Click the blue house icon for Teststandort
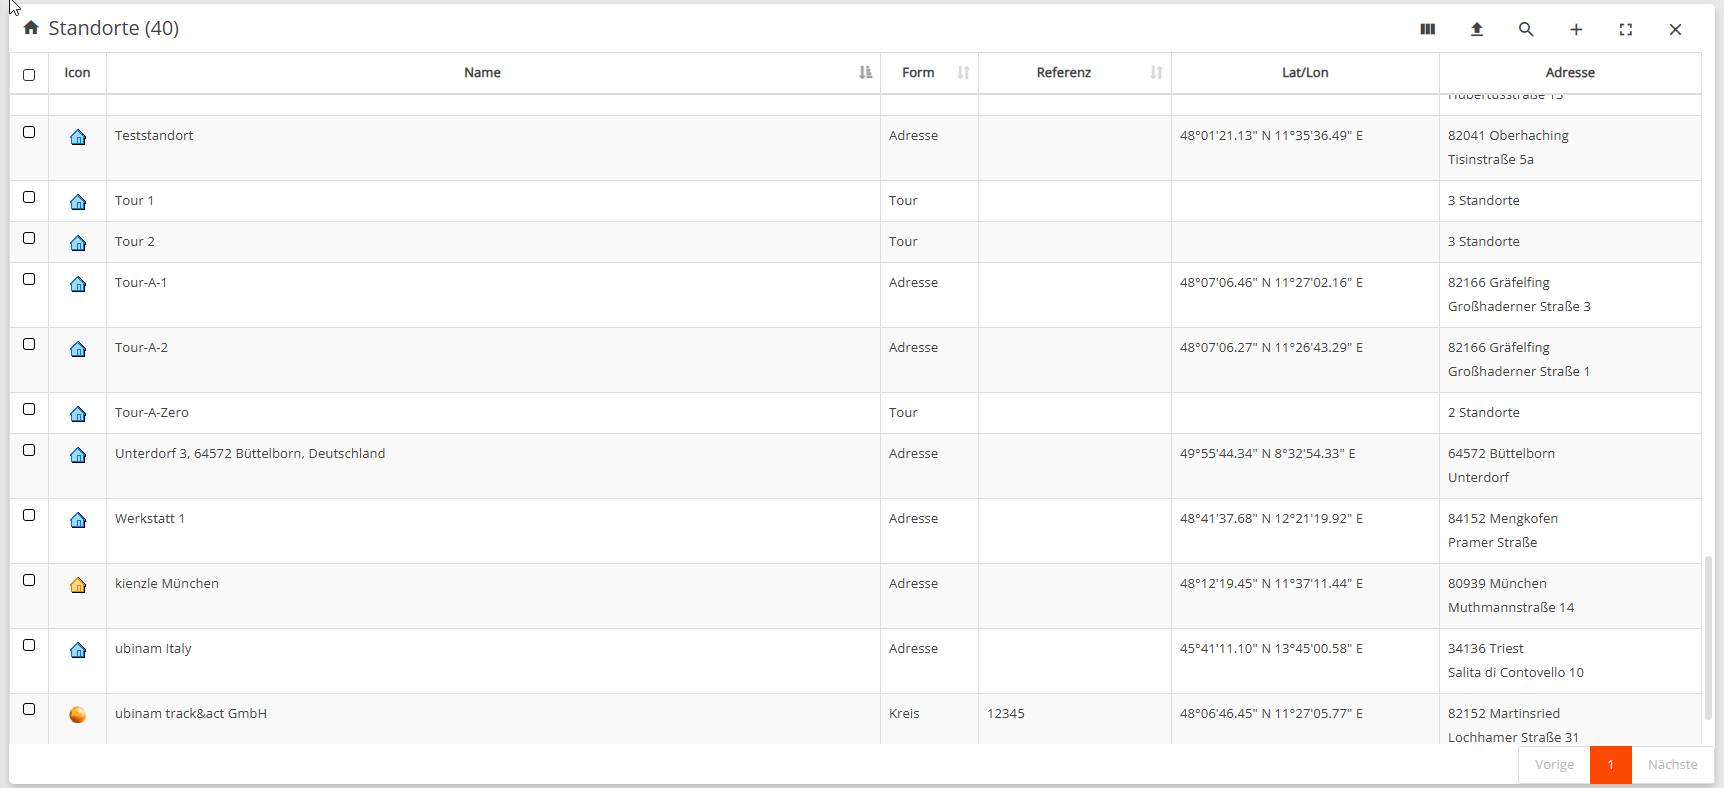 point(78,137)
